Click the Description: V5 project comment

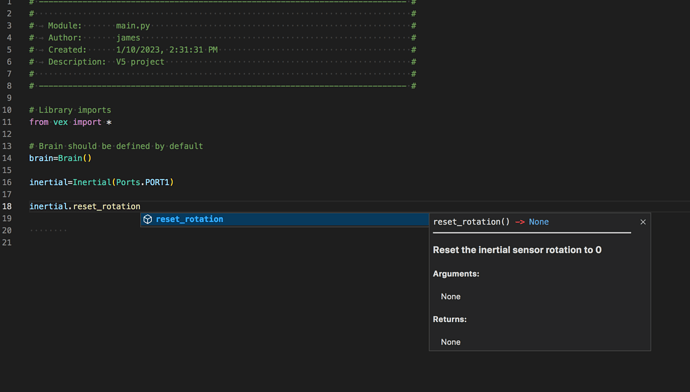(106, 62)
